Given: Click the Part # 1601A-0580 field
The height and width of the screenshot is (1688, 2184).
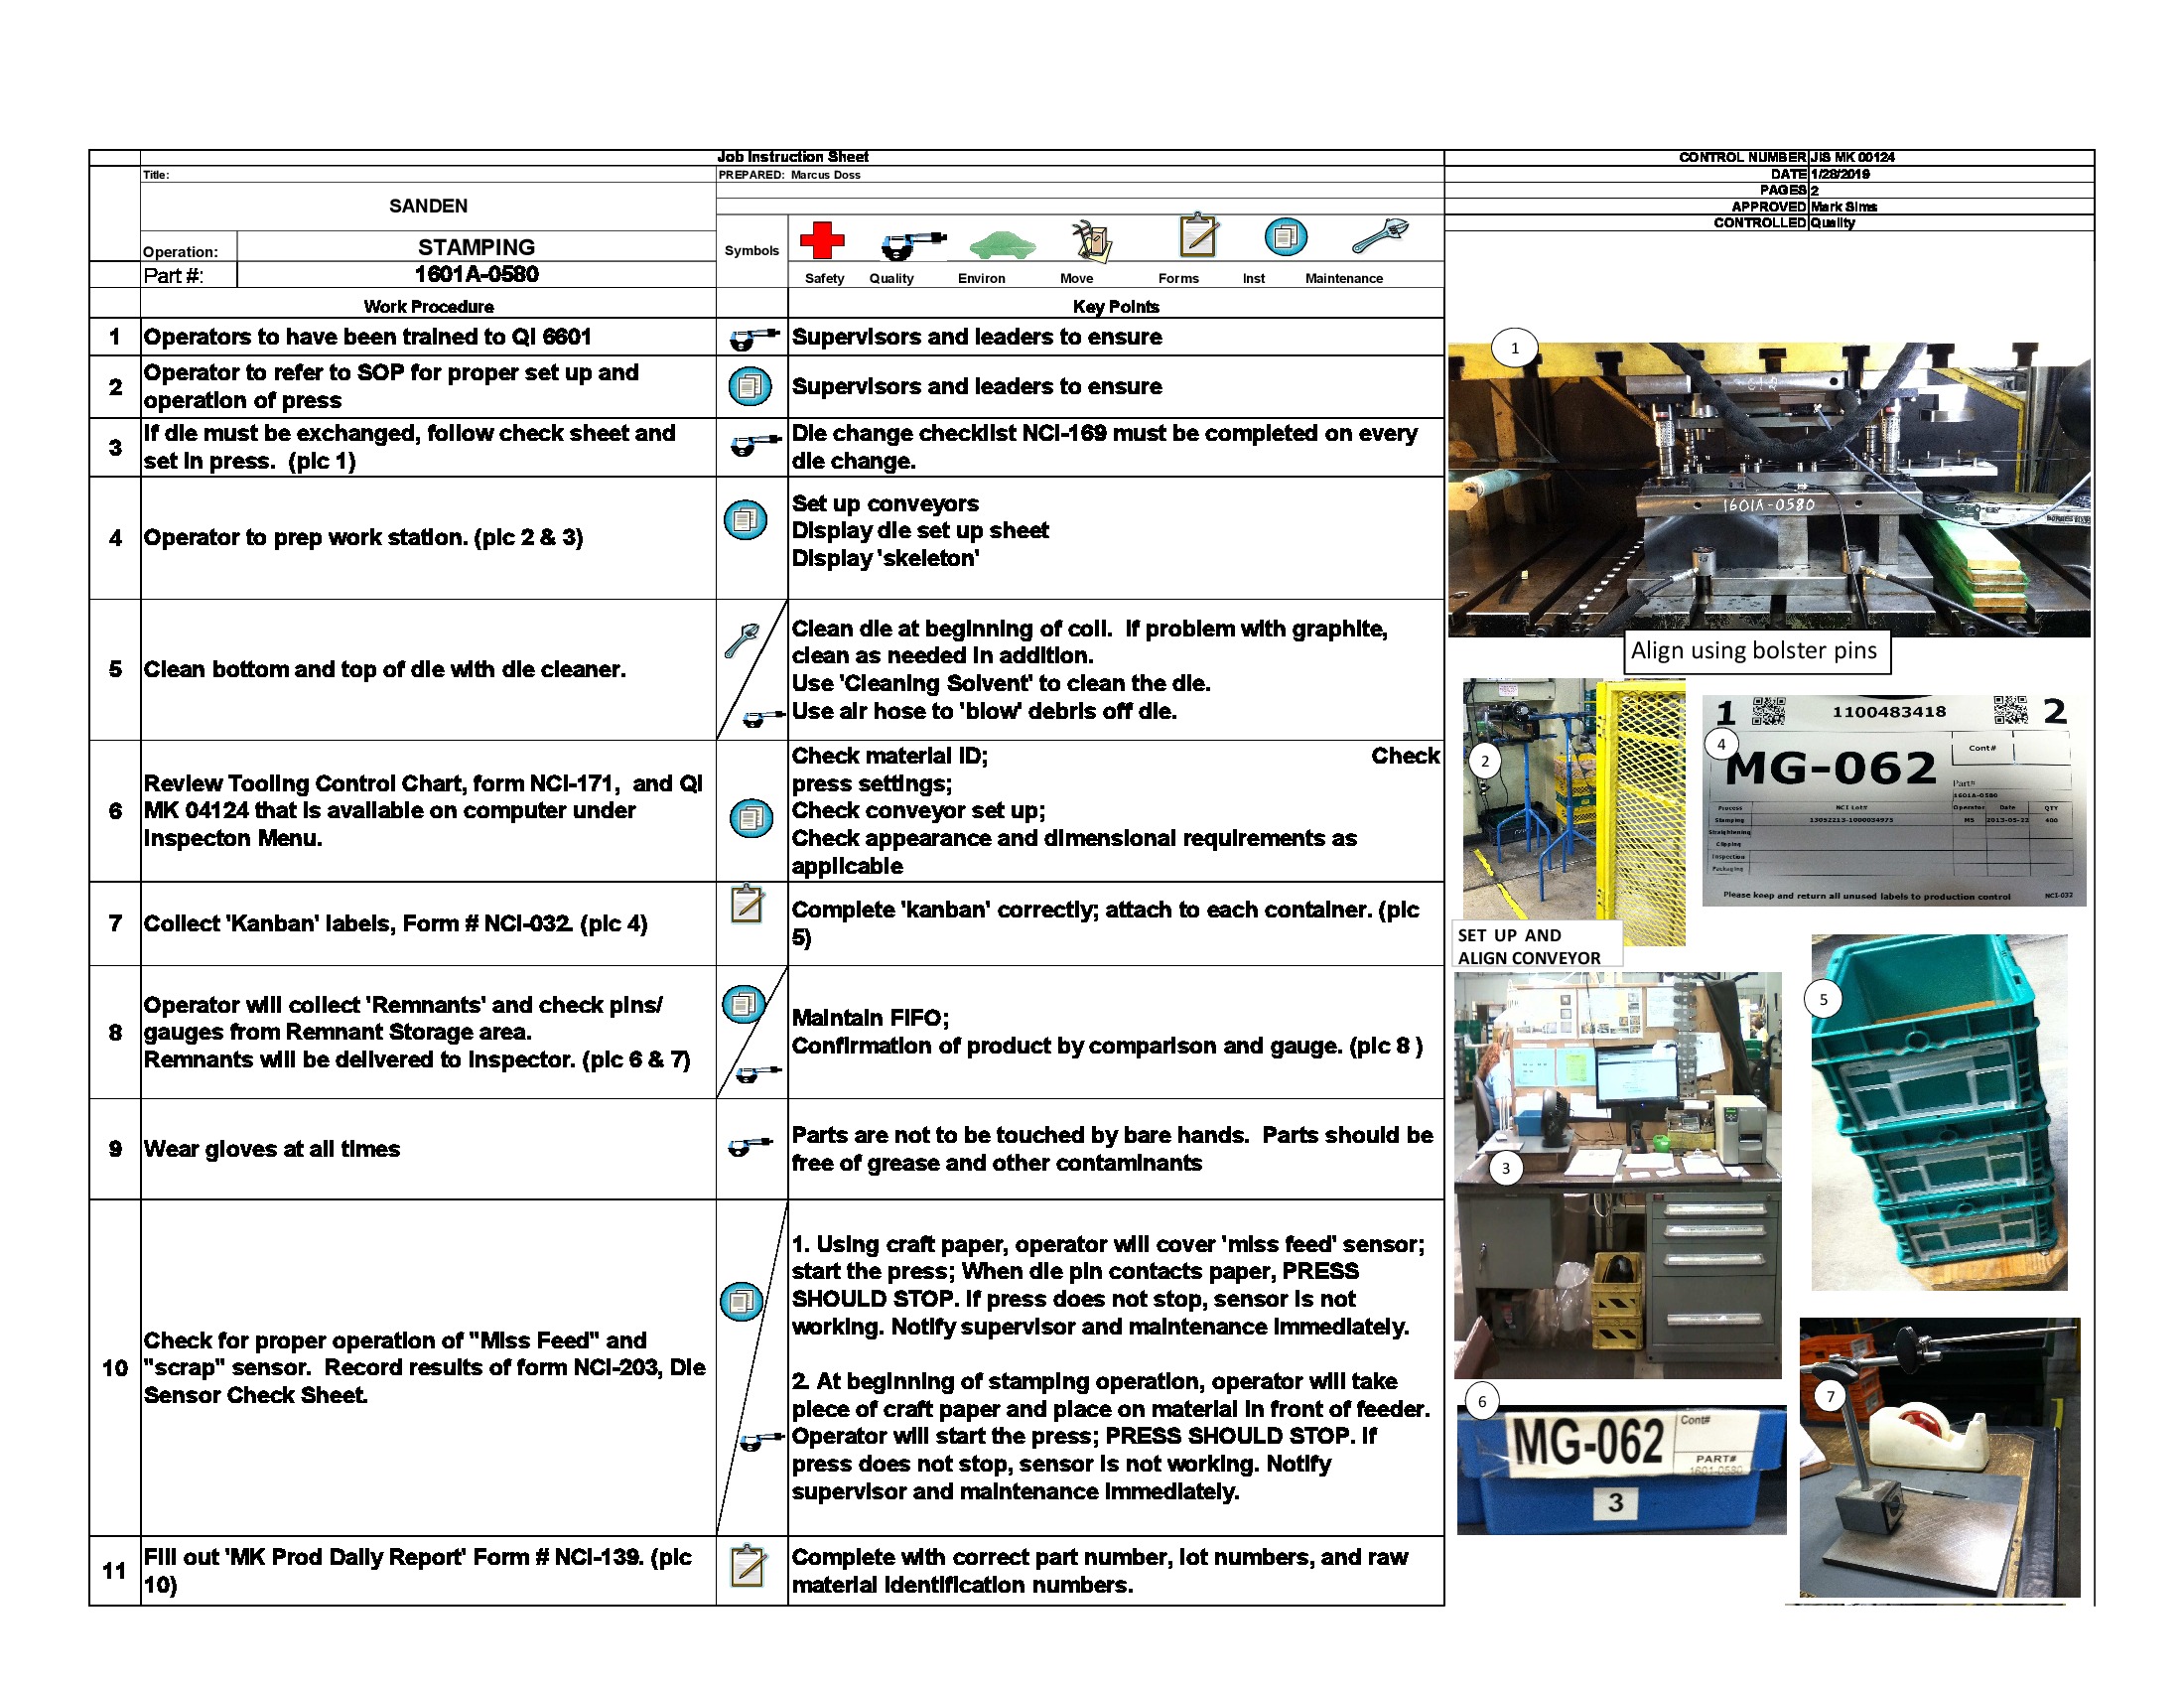Looking at the screenshot, I should click(476, 276).
